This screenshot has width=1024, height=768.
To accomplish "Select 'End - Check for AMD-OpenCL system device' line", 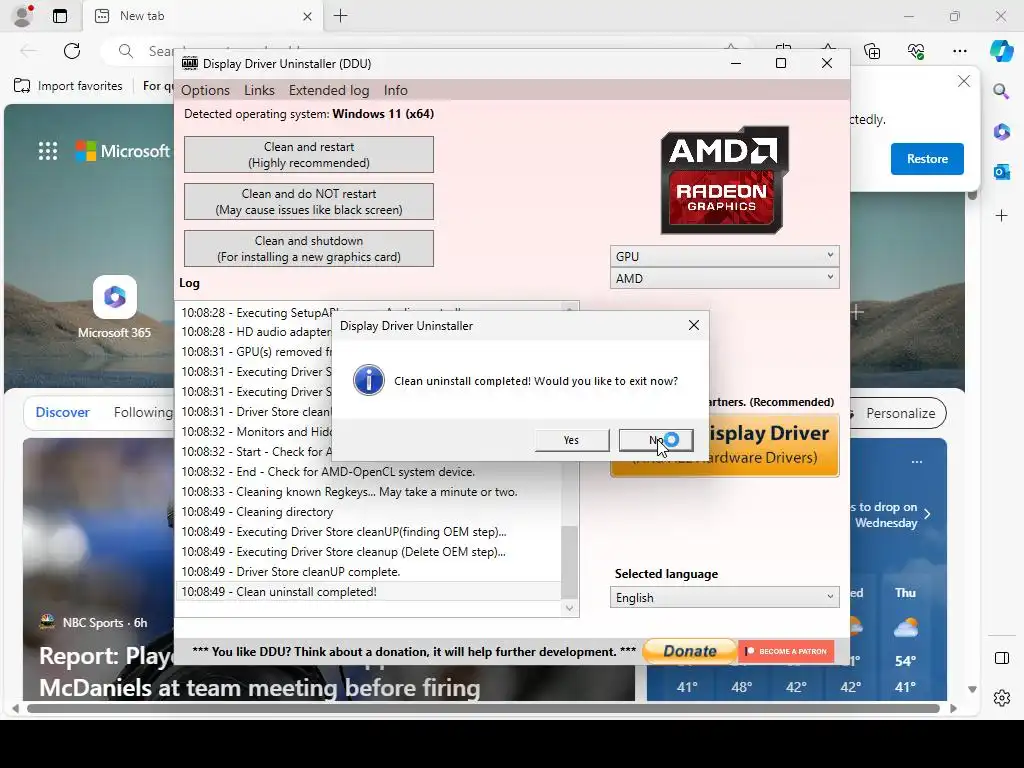I will [x=328, y=472].
